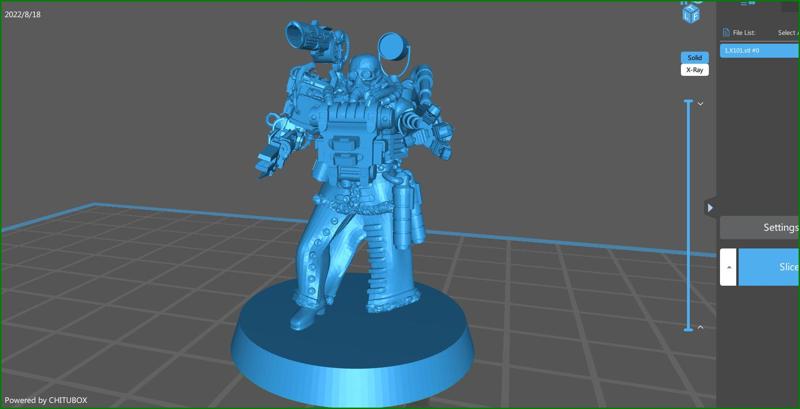Image resolution: width=800 pixels, height=409 pixels.
Task: Click the Slice button
Action: coord(769,267)
